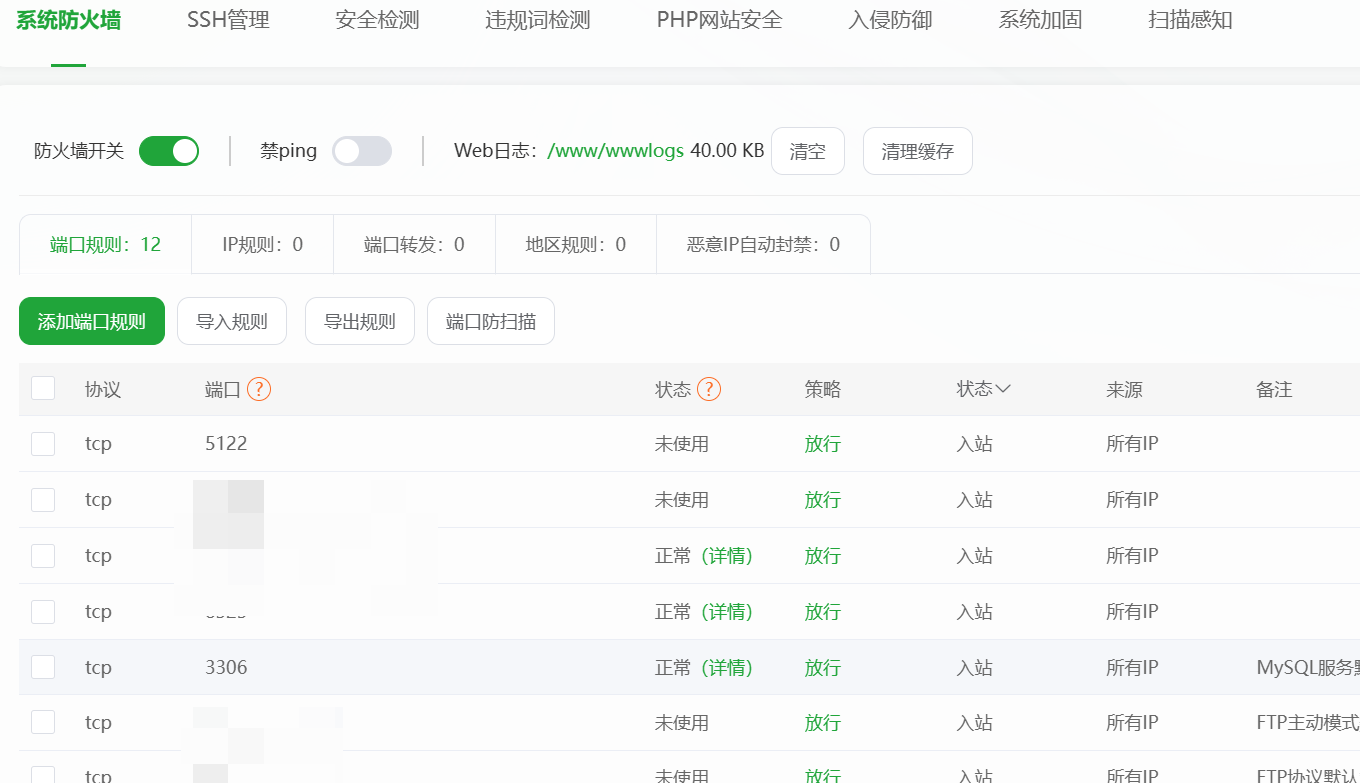Check the box for port 3306 row
The width and height of the screenshot is (1360, 783).
click(43, 667)
